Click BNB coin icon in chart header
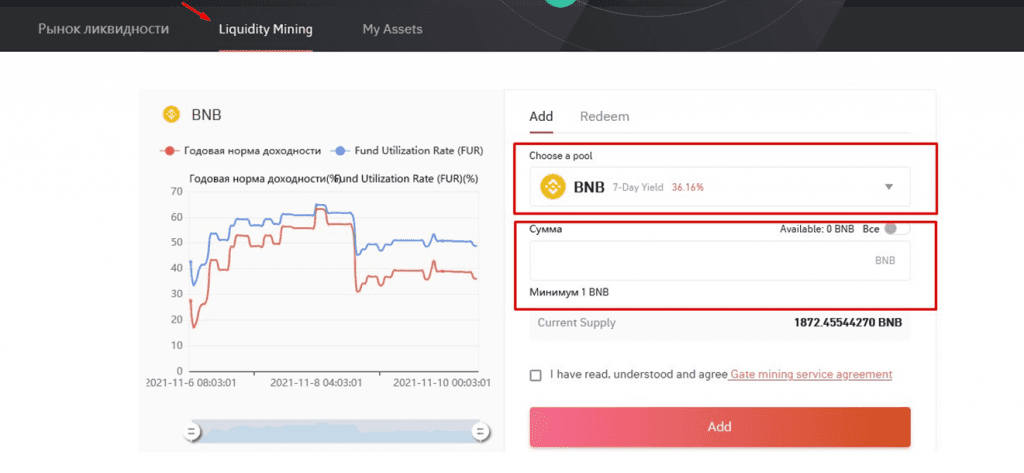 point(171,115)
